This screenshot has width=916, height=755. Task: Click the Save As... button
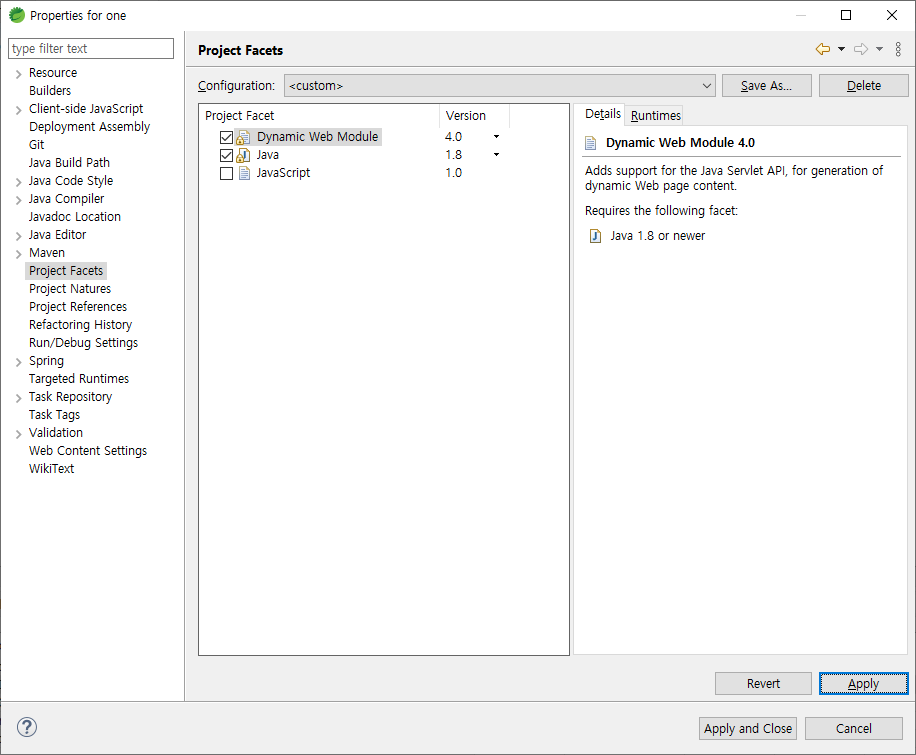point(766,86)
